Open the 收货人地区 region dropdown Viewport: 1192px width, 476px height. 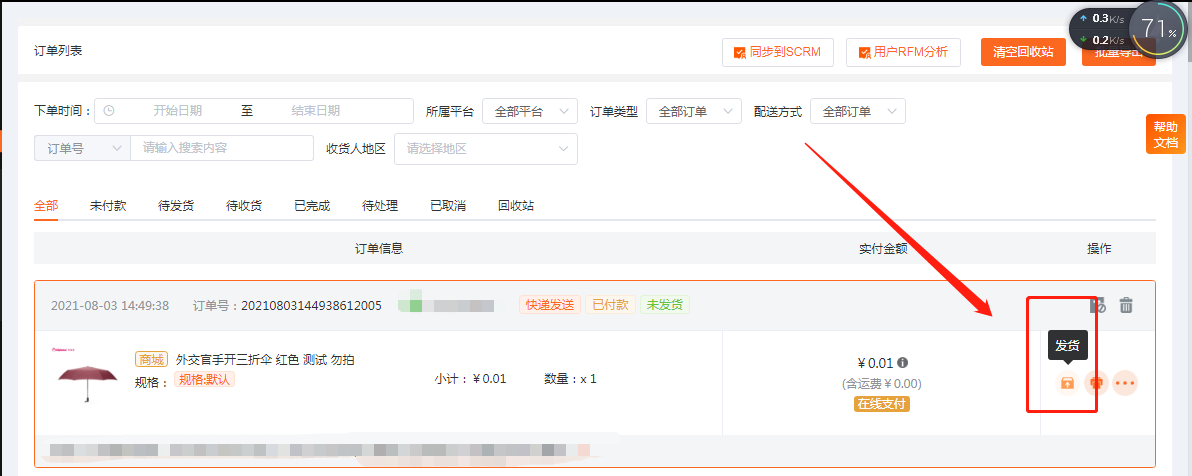(486, 149)
